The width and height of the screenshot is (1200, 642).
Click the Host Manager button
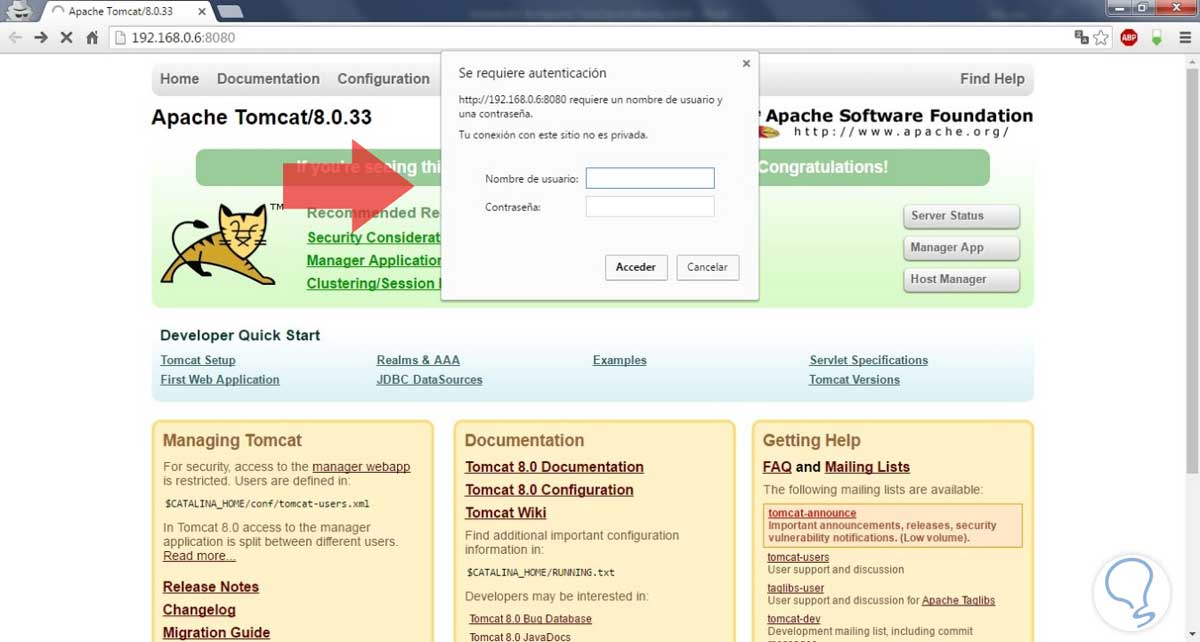(961, 280)
